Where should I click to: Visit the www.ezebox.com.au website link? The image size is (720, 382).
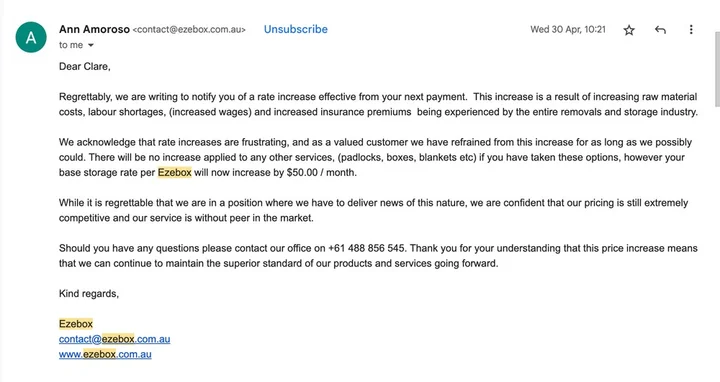tap(105, 354)
